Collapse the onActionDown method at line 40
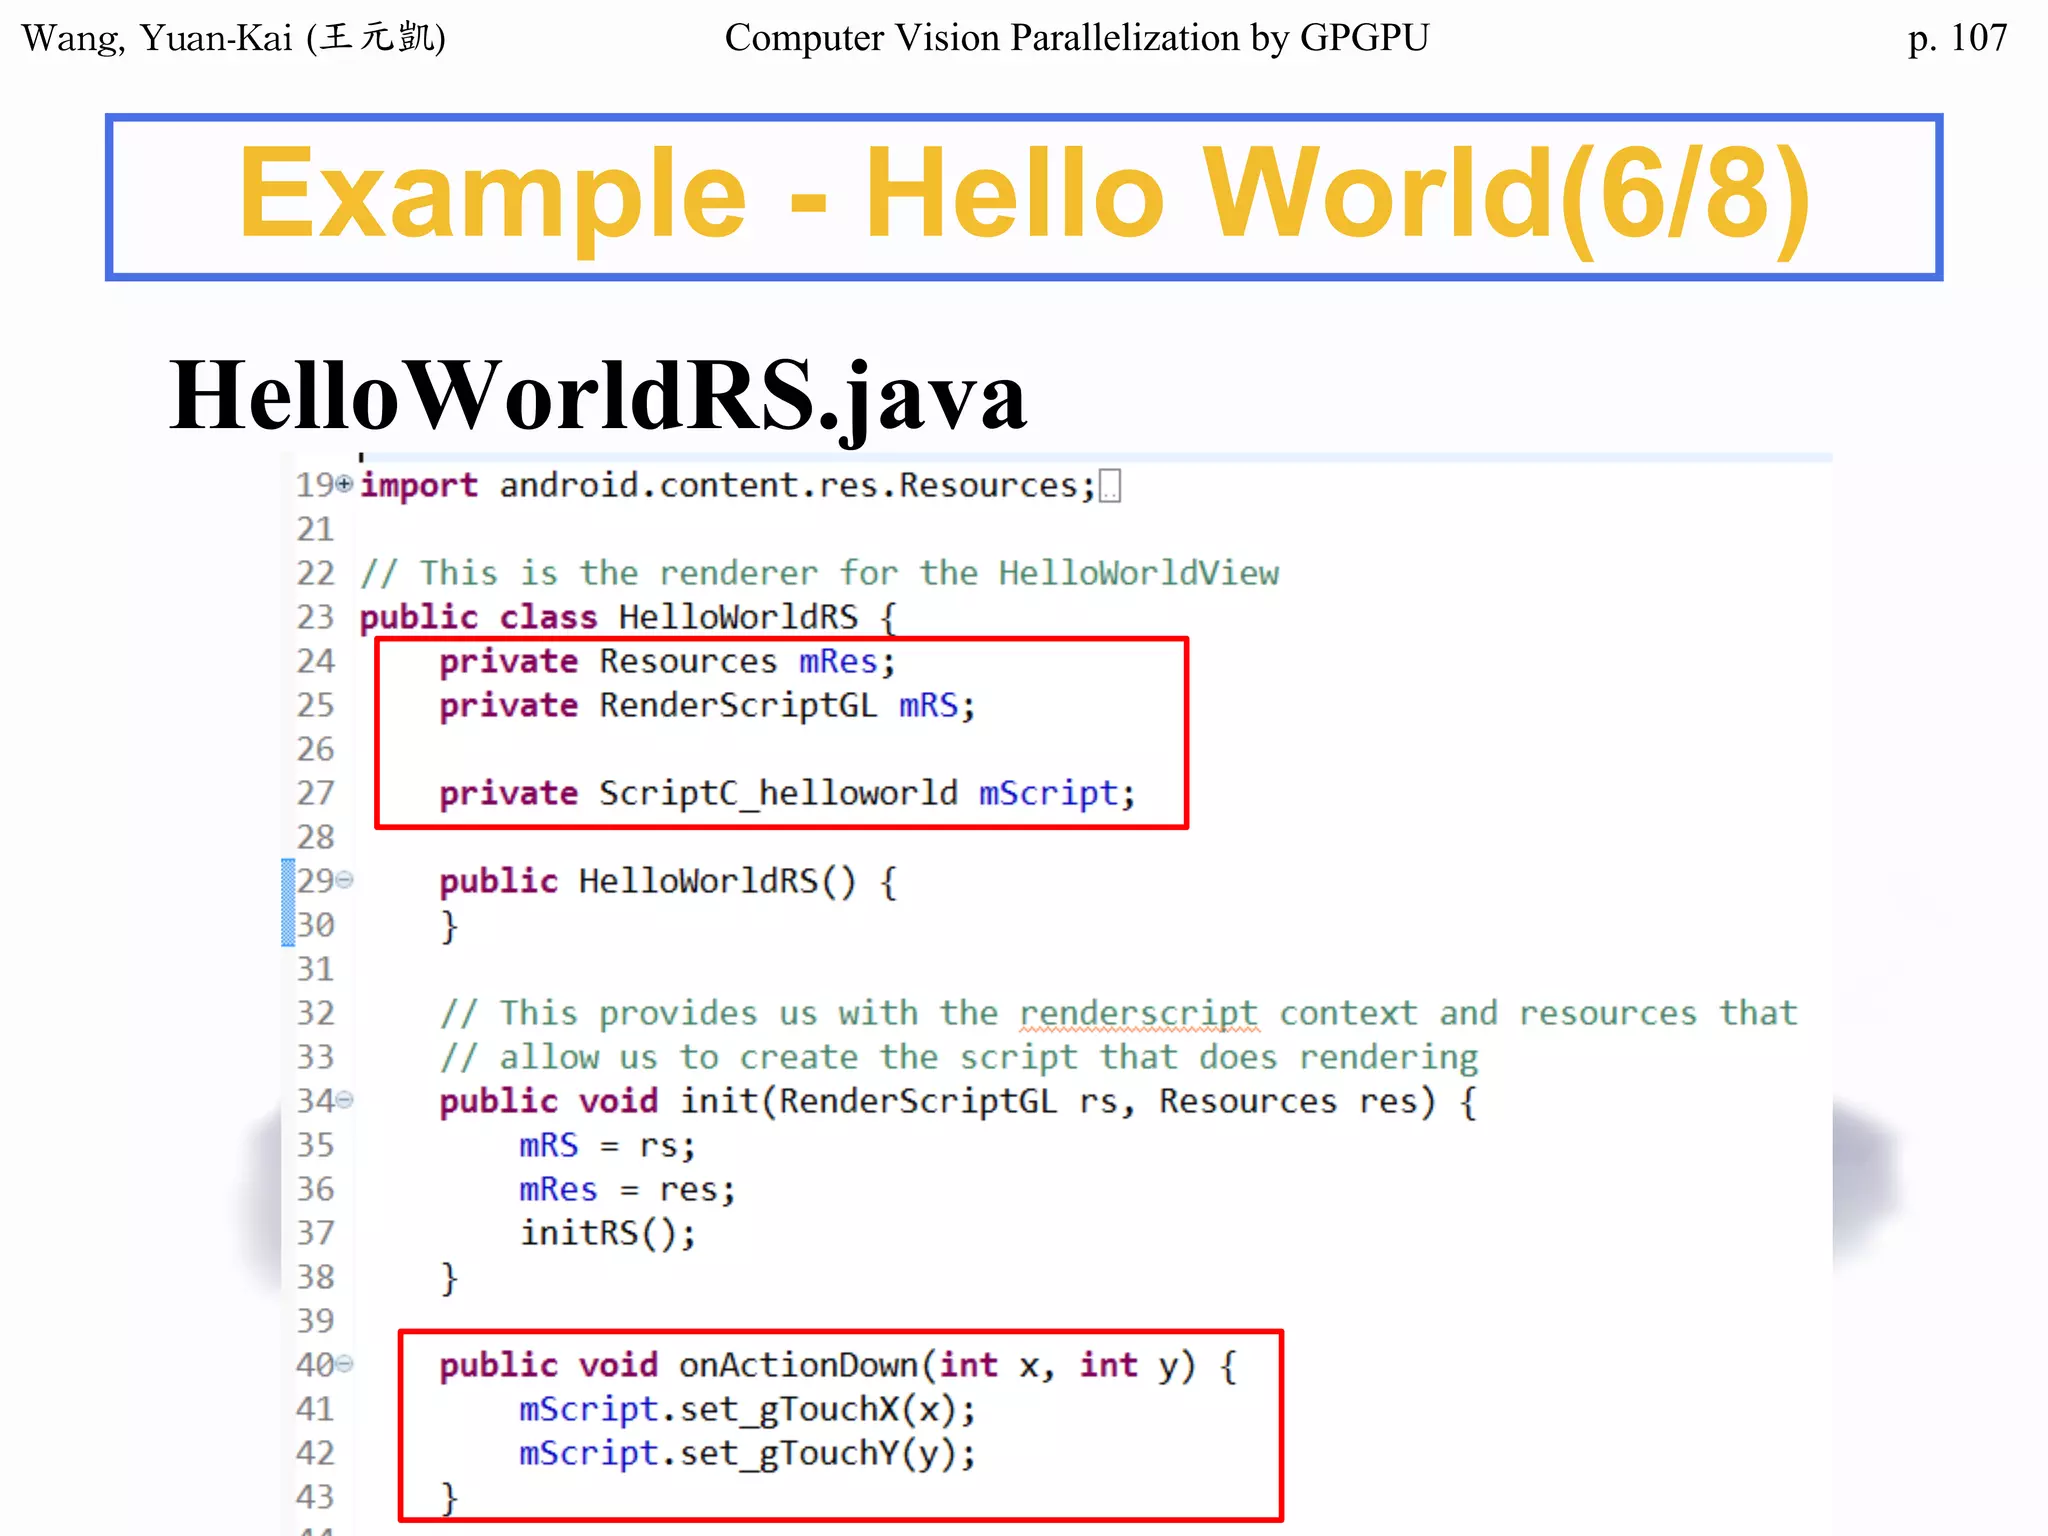Viewport: 2048px width, 1536px height. coord(344,1364)
